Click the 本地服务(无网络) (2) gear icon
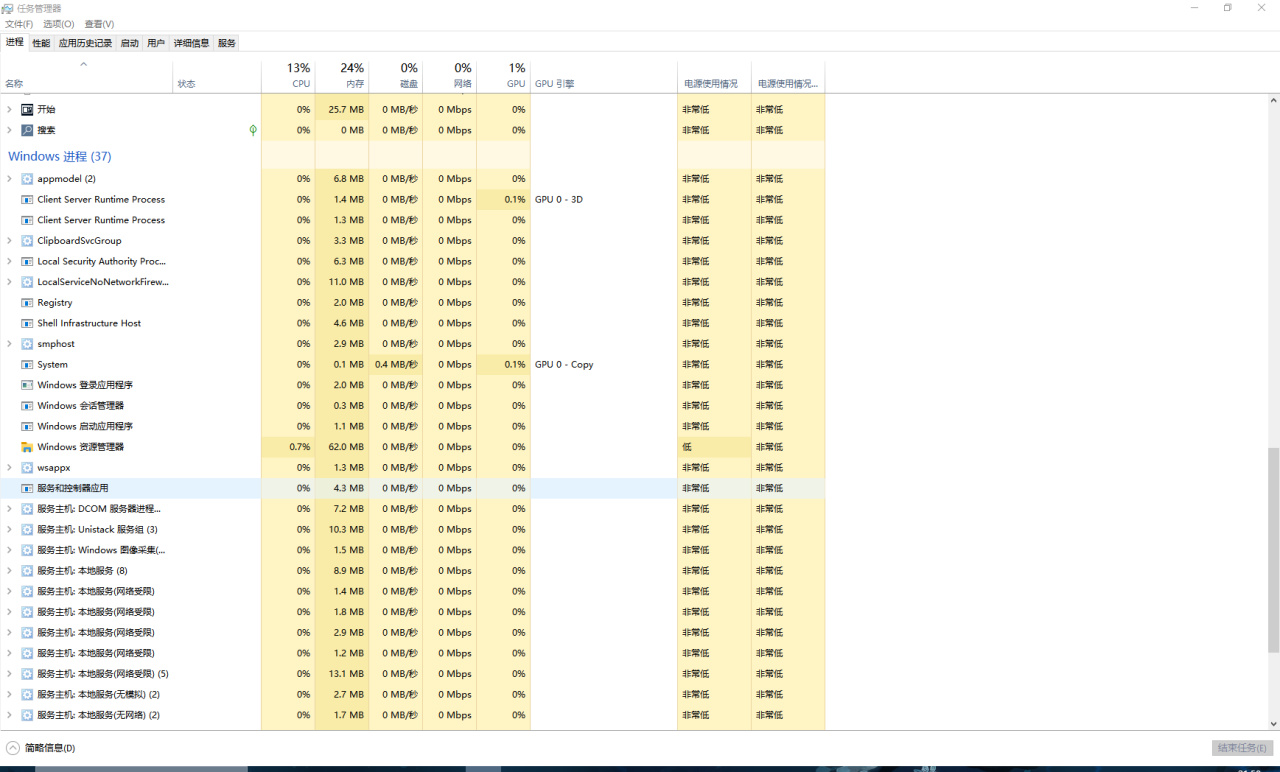Viewport: 1280px width, 772px height. point(27,715)
